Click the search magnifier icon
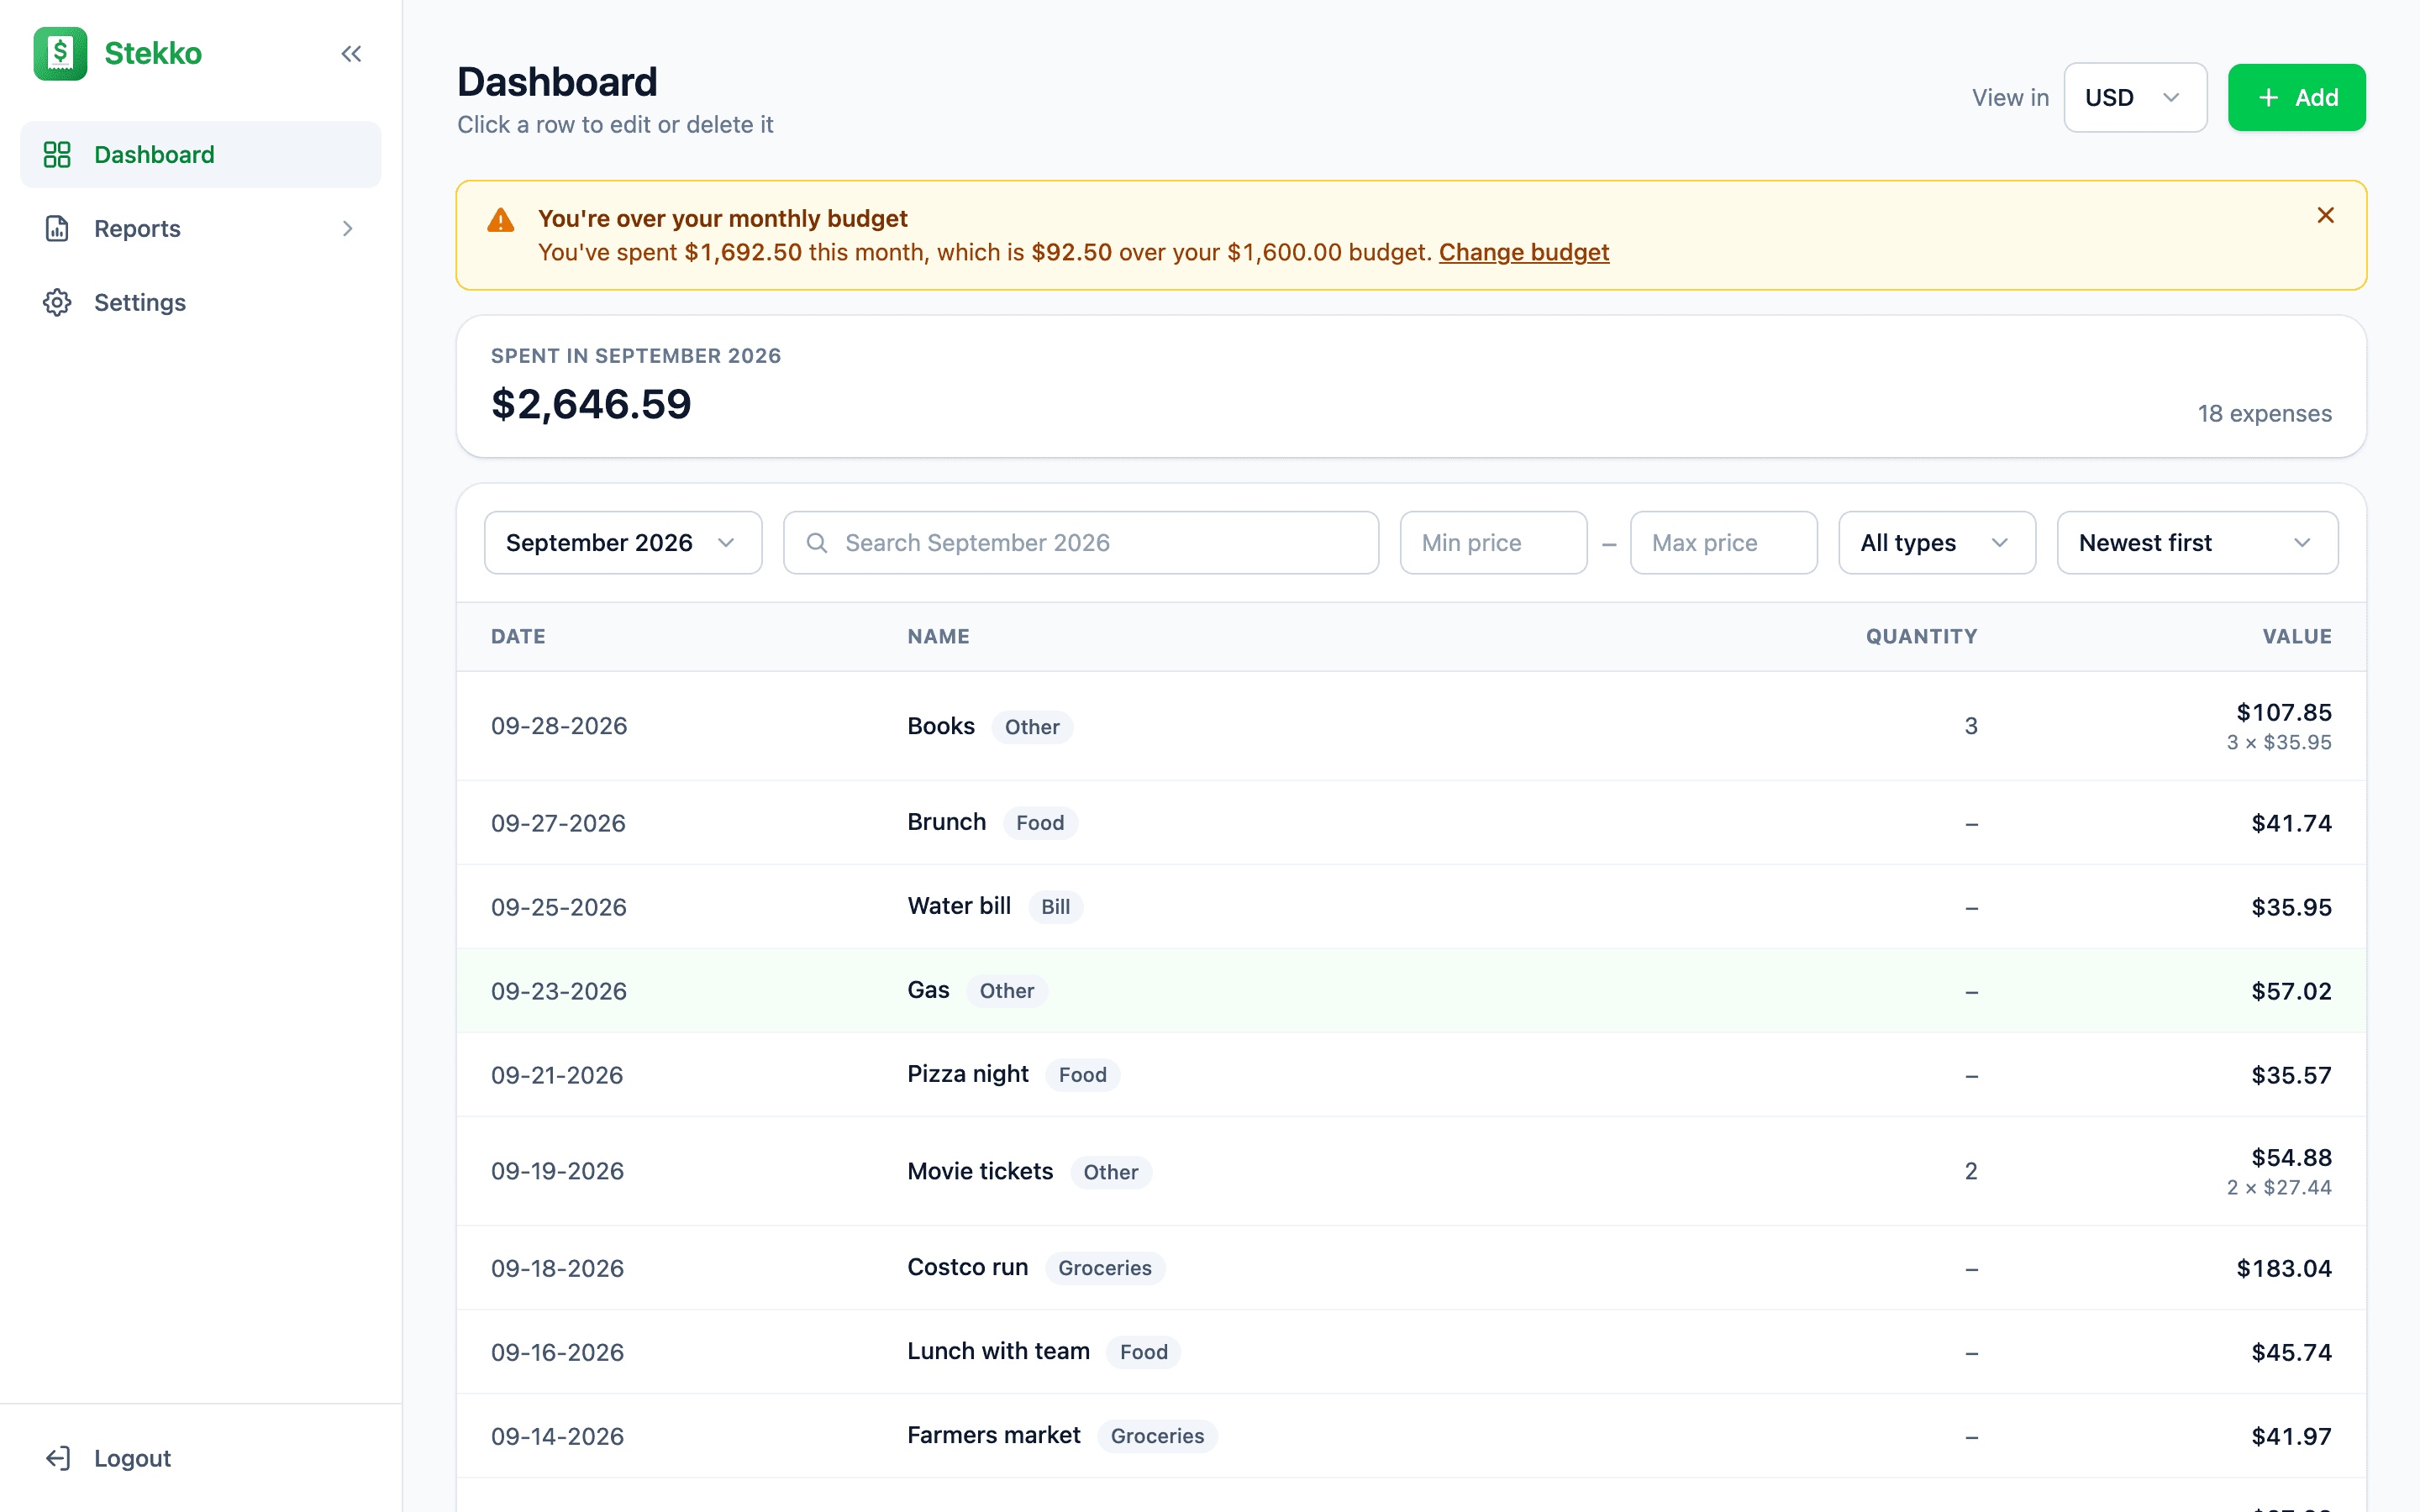 point(817,543)
